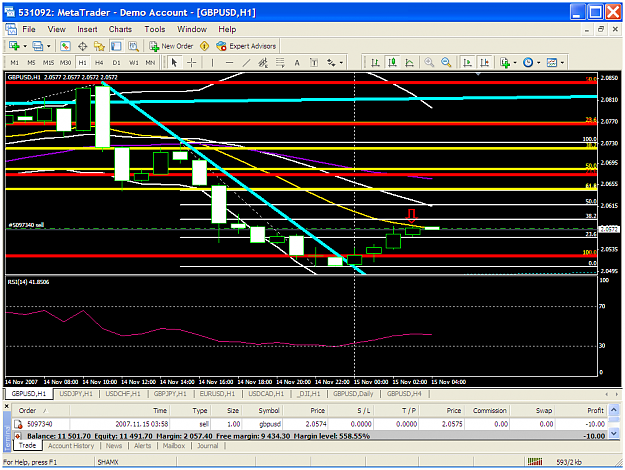Expand the New Chart dropdown arrow

click(x=25, y=46)
